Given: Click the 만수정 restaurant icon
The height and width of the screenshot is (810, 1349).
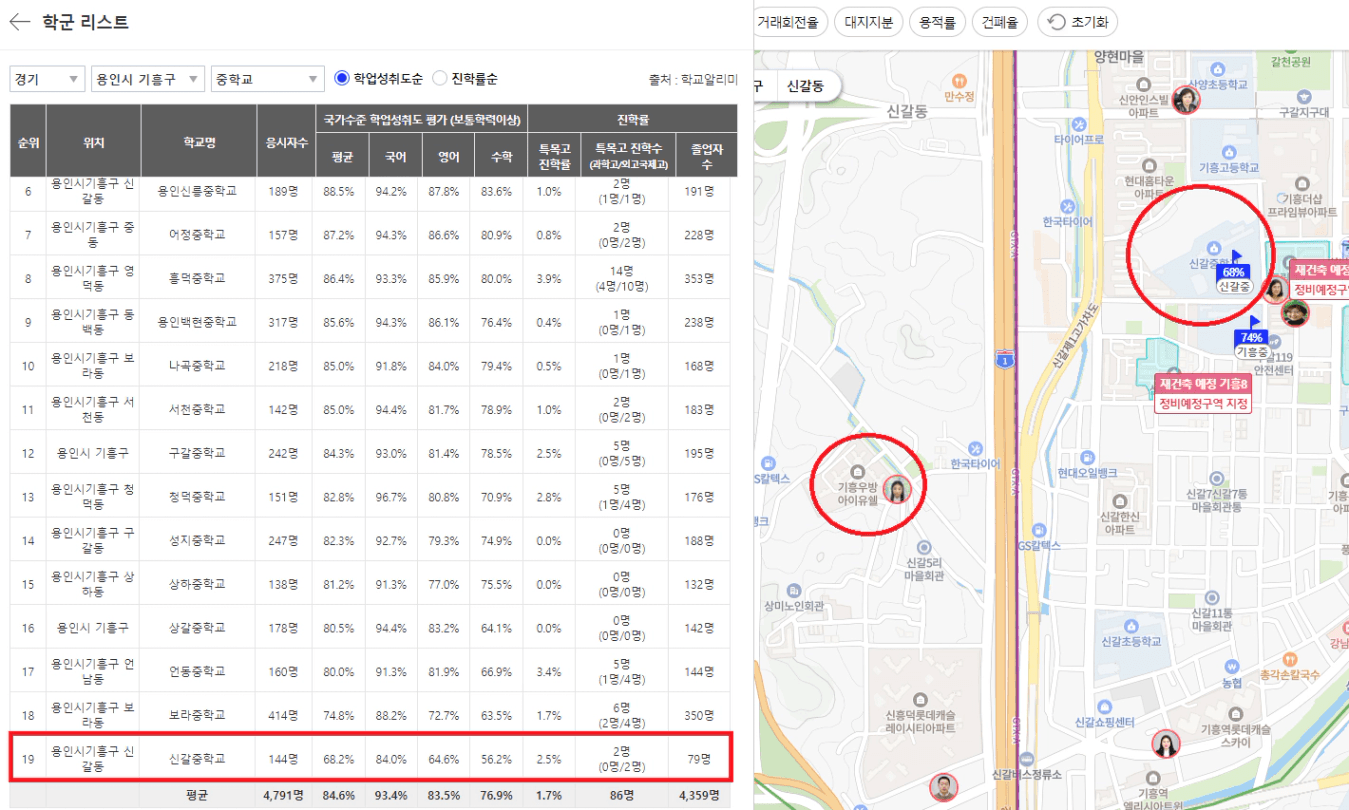Looking at the screenshot, I should pos(959,80).
